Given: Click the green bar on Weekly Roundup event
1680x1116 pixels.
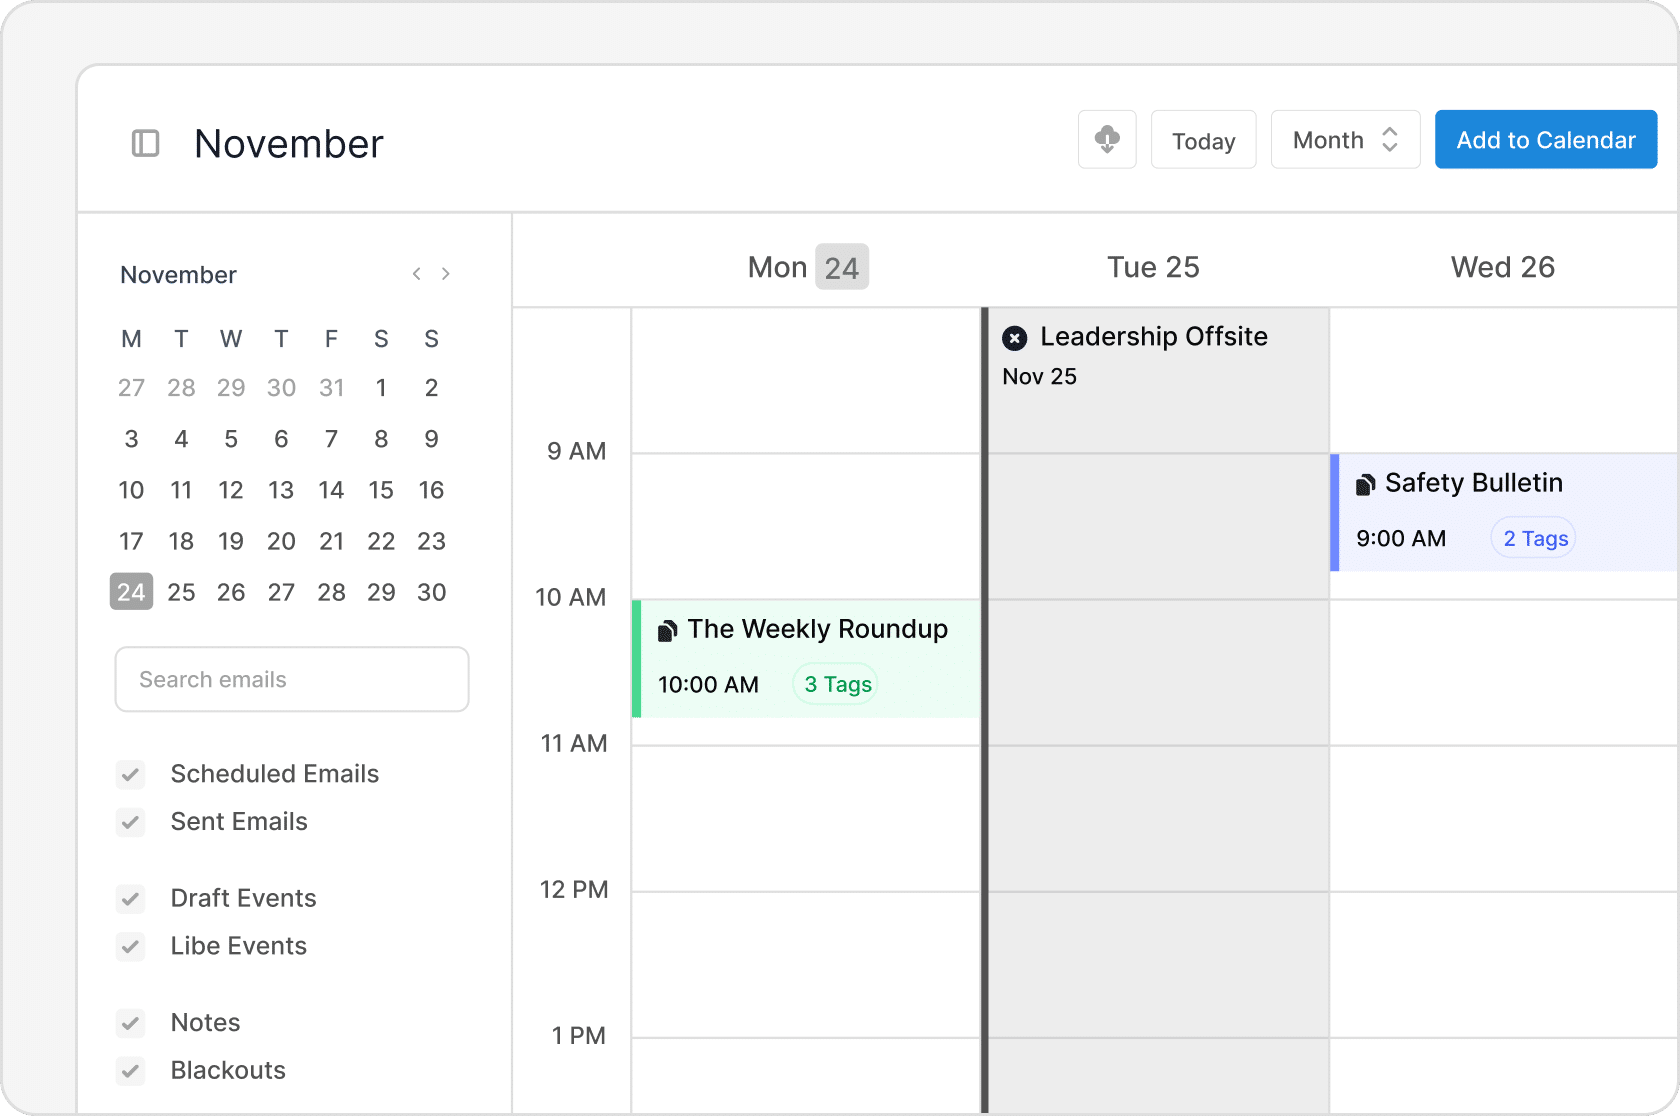Looking at the screenshot, I should (x=637, y=658).
